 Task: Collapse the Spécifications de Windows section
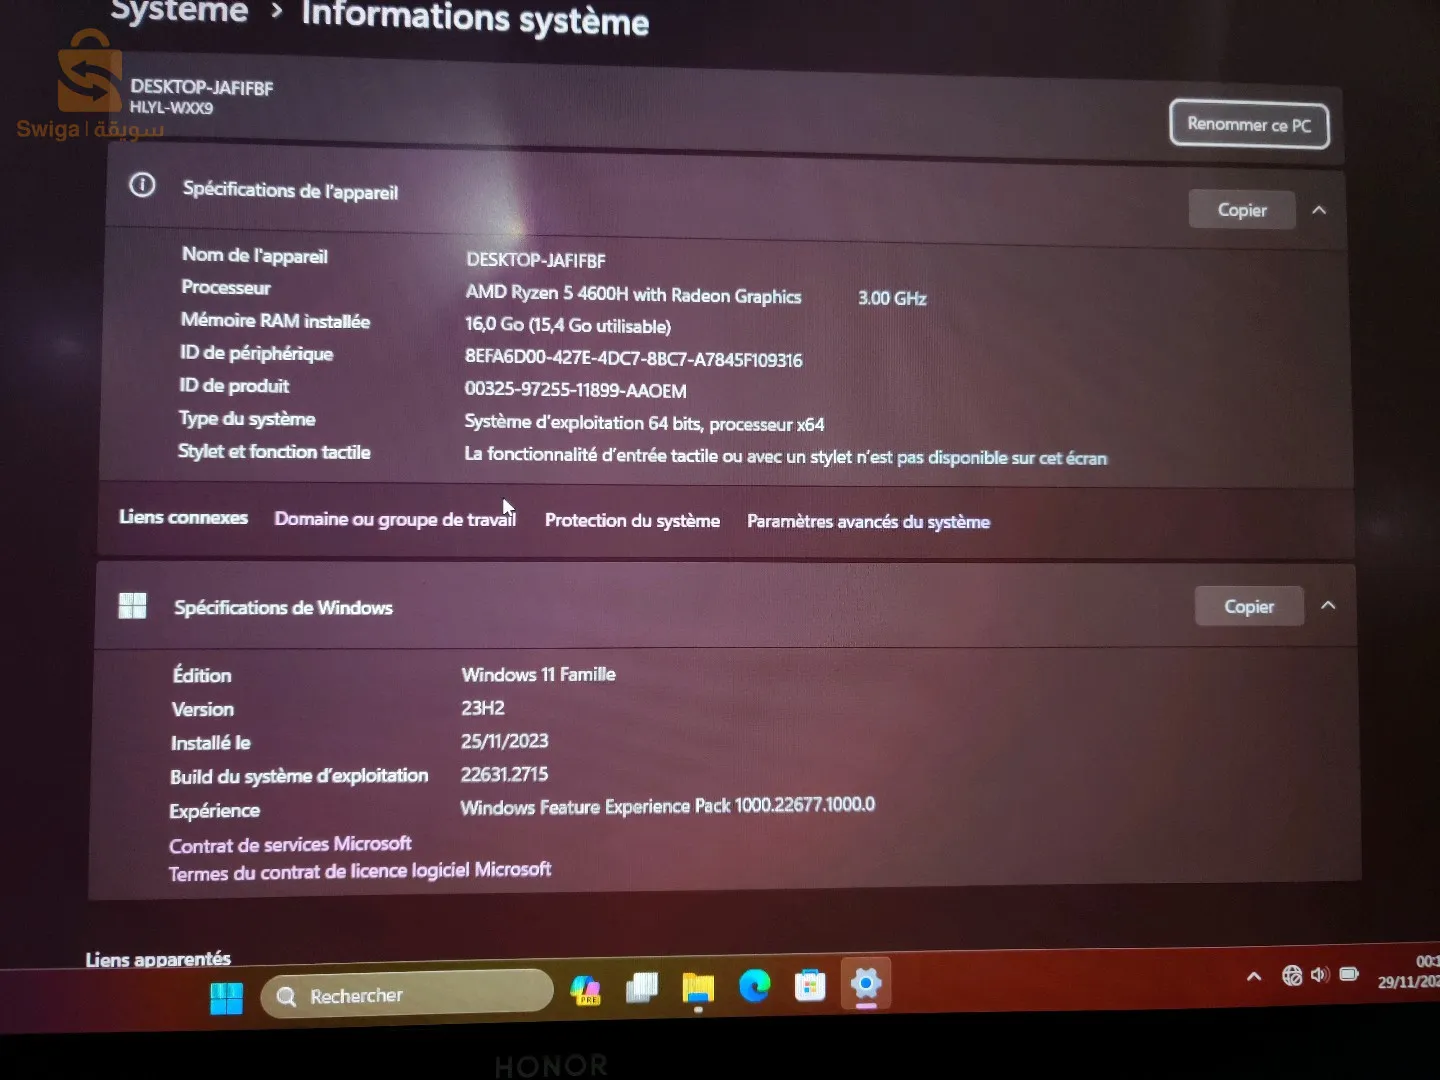1328,606
